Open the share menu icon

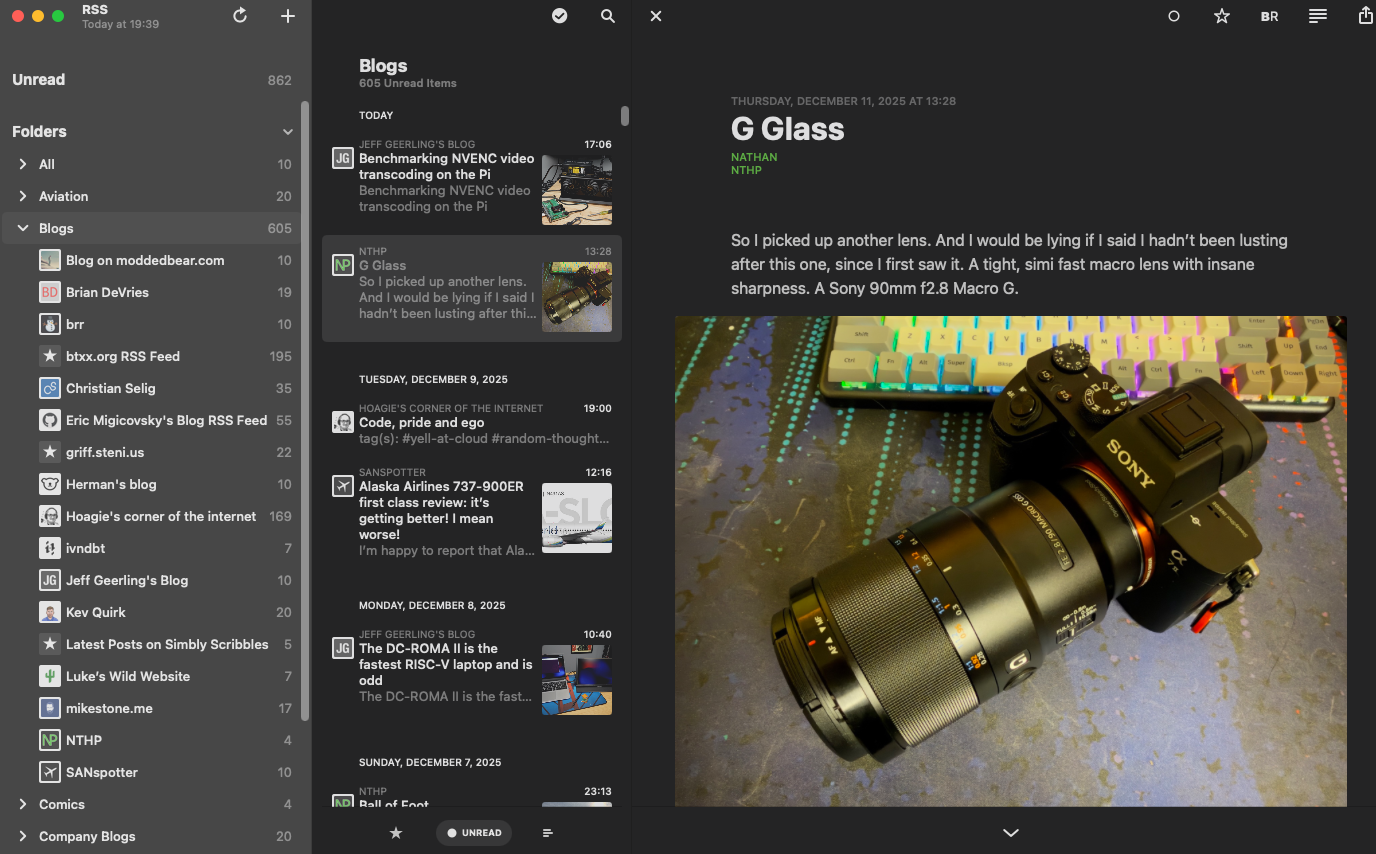[x=1365, y=16]
